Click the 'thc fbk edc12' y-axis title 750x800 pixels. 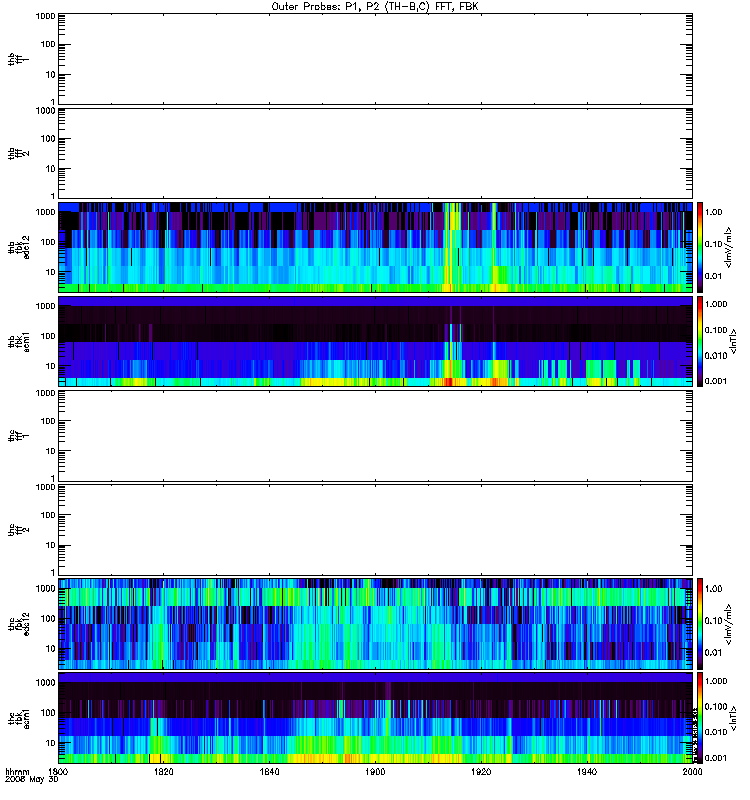[x=19, y=623]
